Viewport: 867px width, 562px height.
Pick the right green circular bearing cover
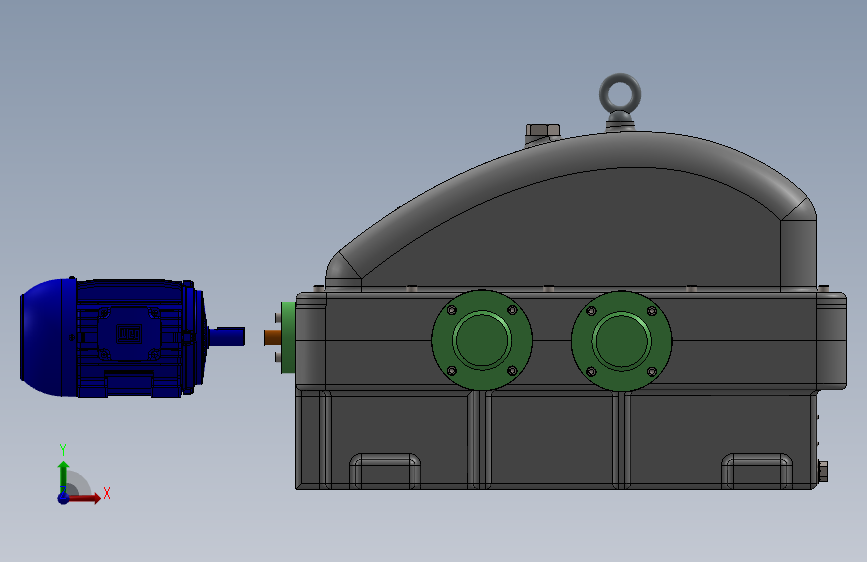tap(621, 341)
